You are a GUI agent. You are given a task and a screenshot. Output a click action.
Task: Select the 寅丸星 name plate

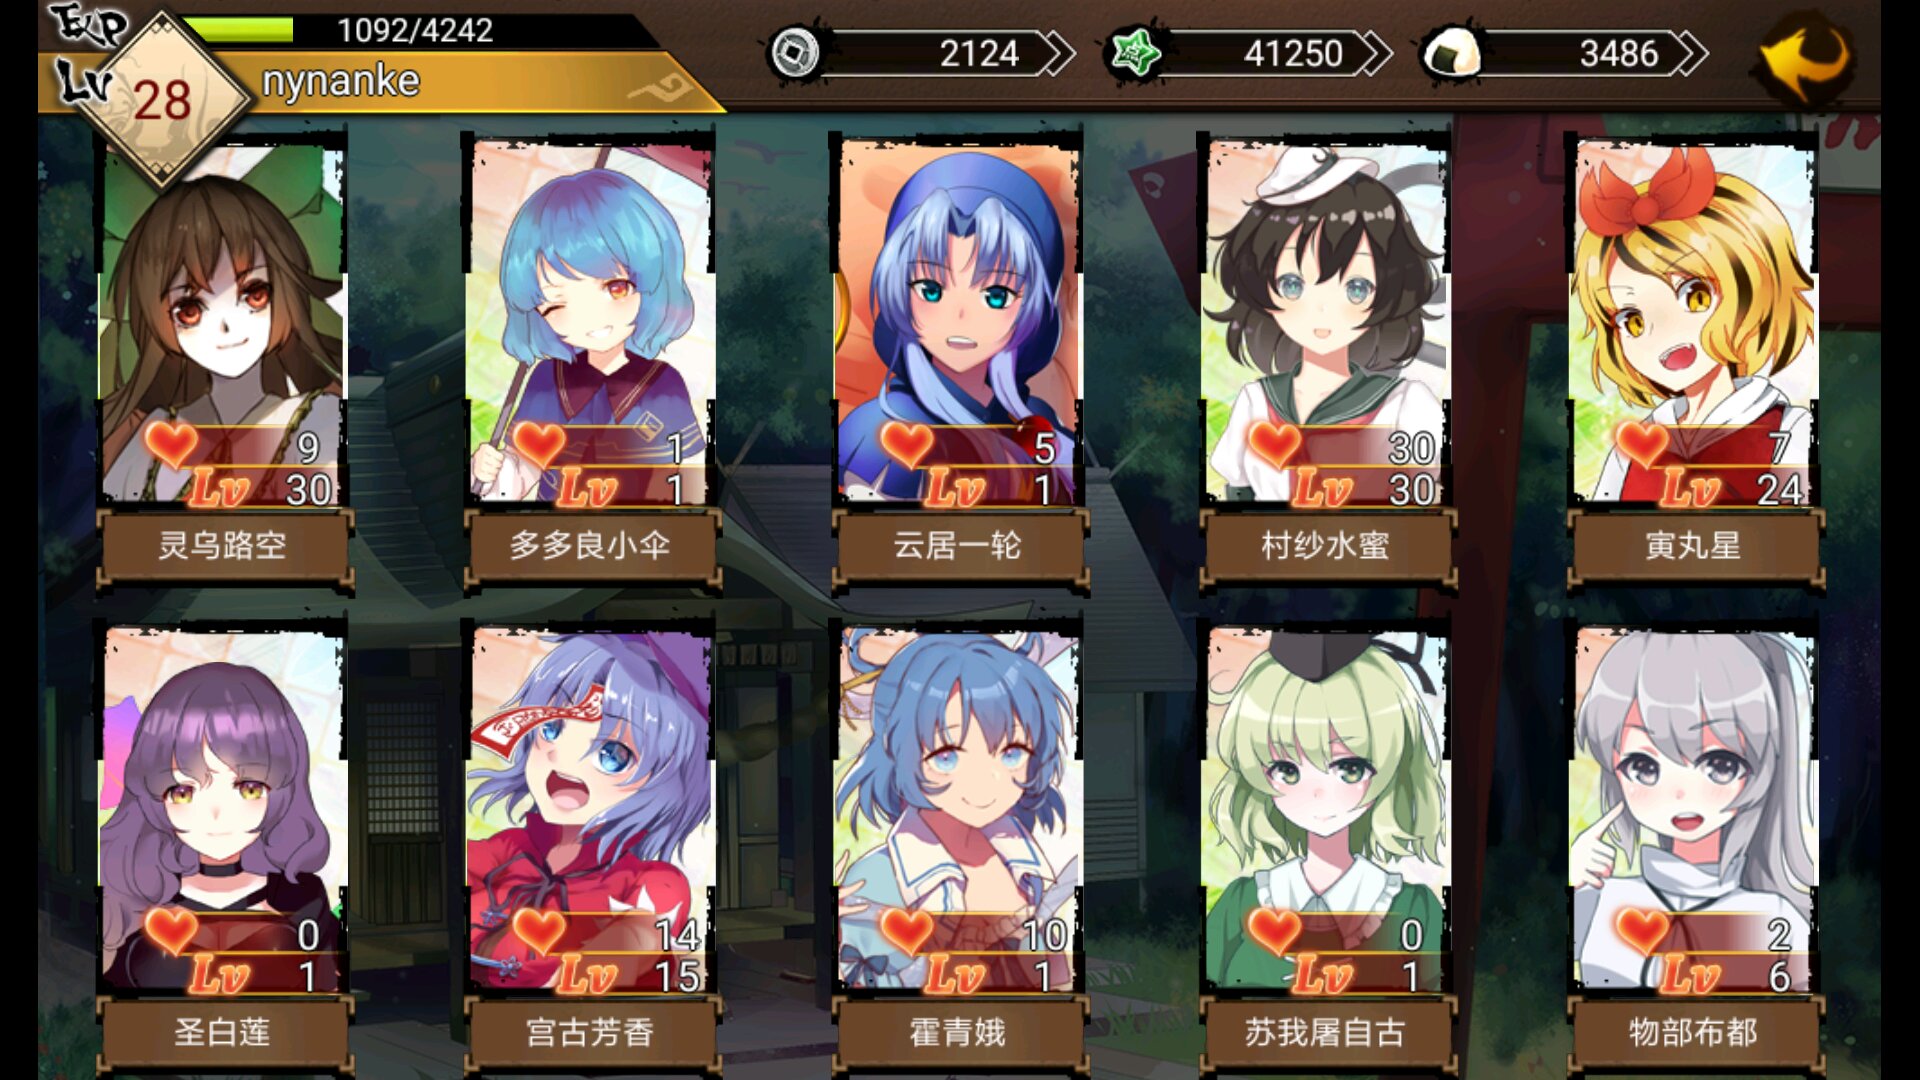click(x=1693, y=546)
